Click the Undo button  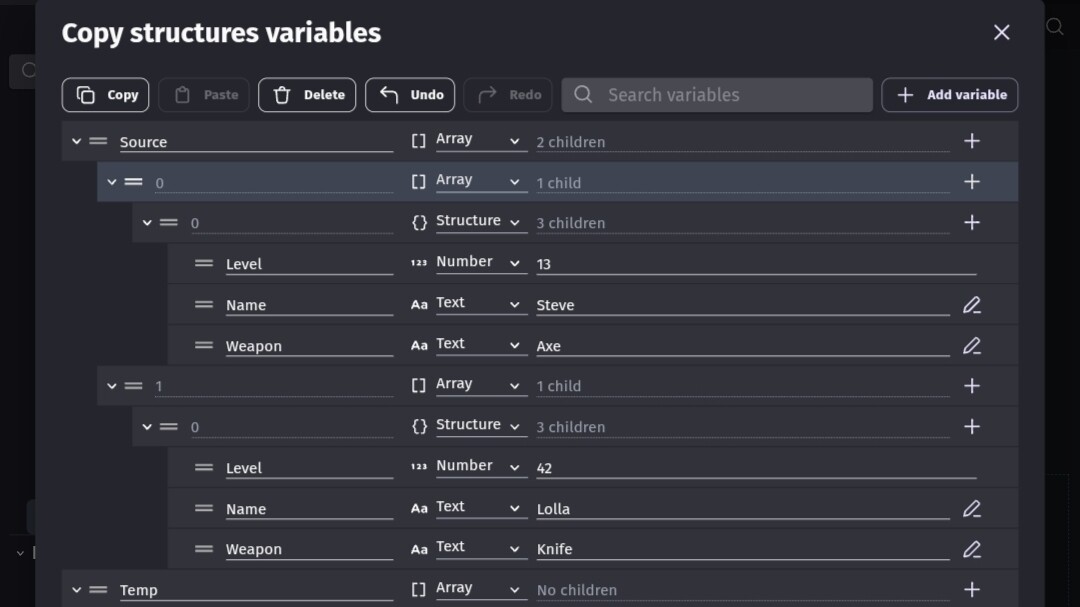coord(410,95)
